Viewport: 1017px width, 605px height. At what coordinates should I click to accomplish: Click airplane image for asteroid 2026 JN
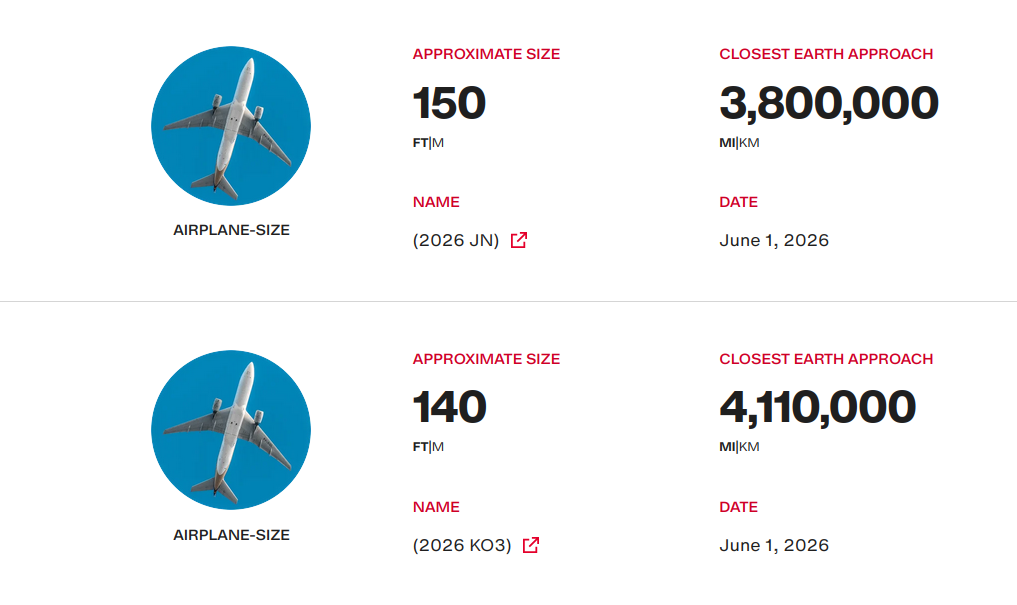tap(231, 126)
